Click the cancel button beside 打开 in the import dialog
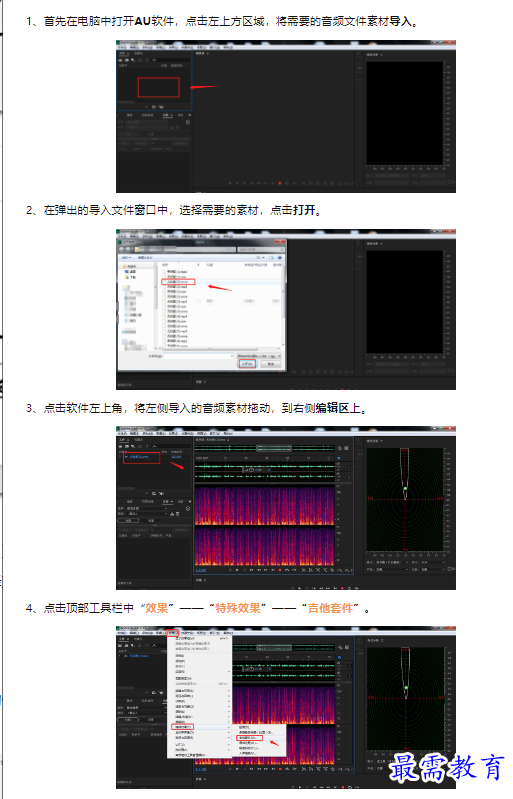The height and width of the screenshot is (799, 513). coord(271,364)
